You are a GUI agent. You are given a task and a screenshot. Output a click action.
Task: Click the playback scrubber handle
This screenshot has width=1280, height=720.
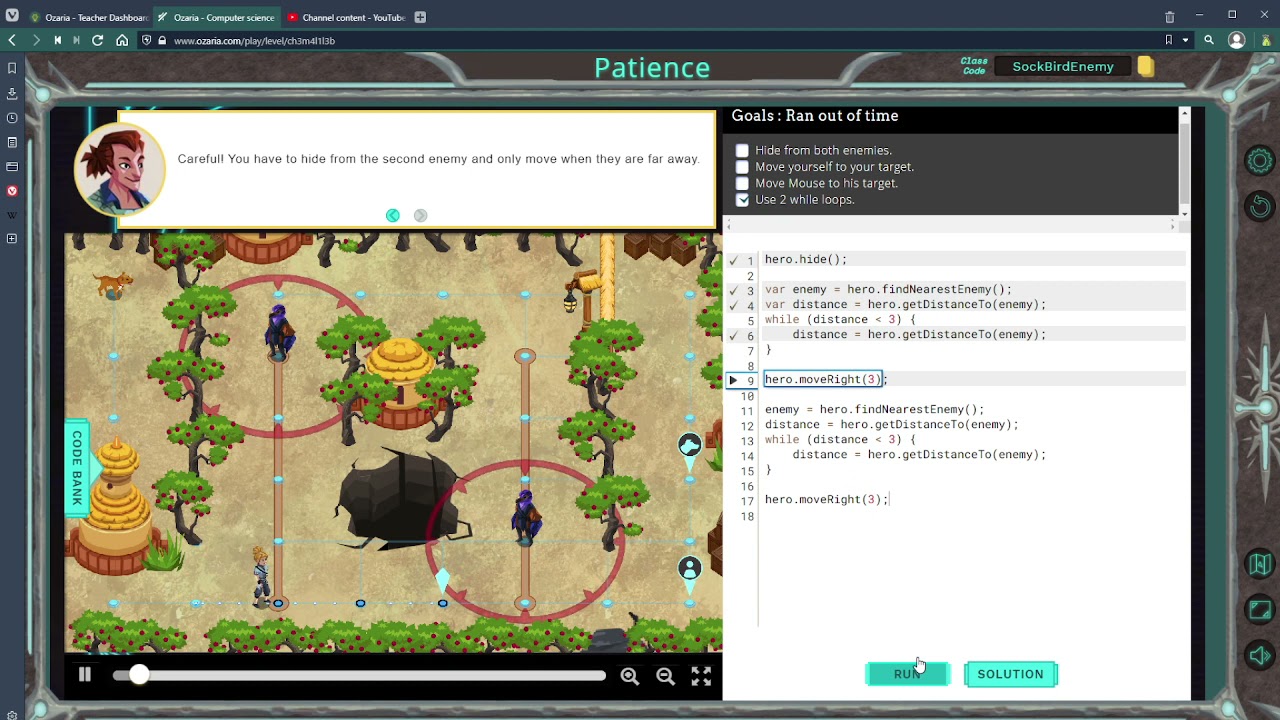pyautogui.click(x=139, y=676)
